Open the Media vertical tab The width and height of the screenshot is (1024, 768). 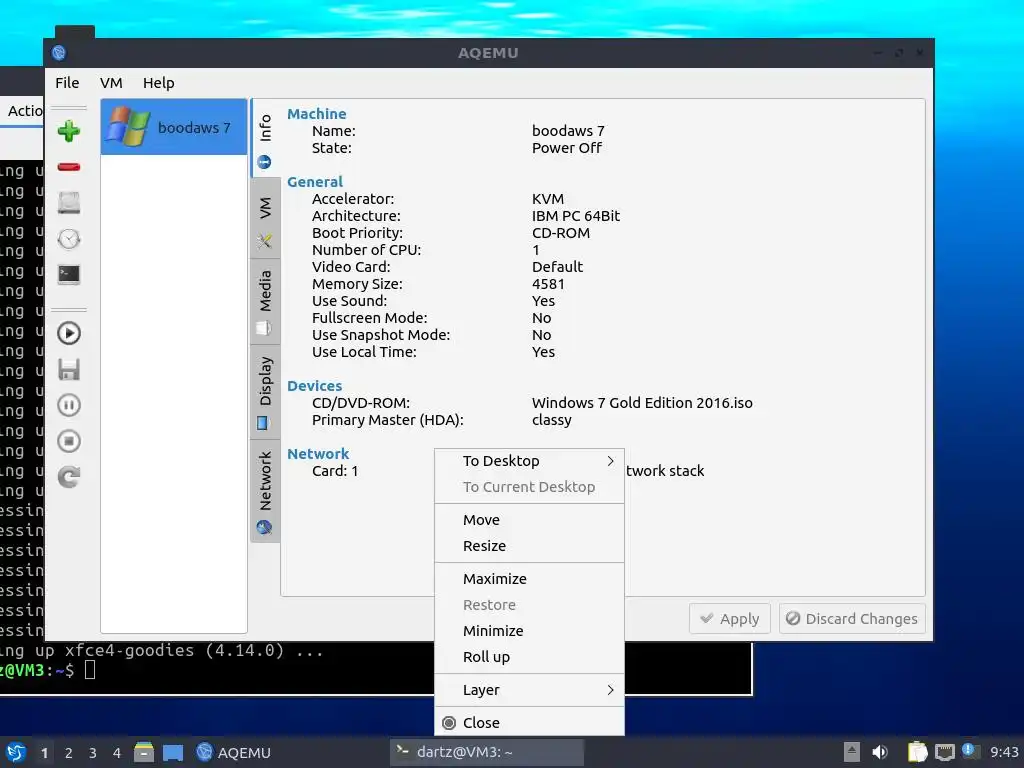(x=264, y=302)
